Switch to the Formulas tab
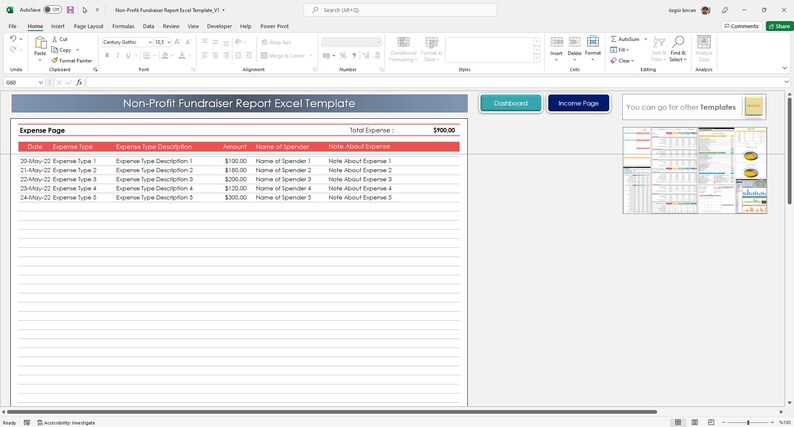The width and height of the screenshot is (794, 427). (x=123, y=26)
